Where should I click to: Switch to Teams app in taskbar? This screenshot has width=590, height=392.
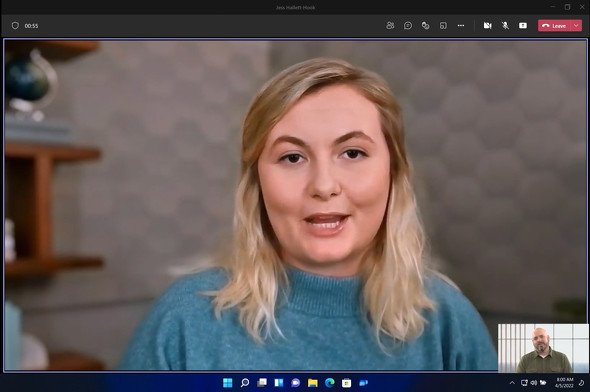363,383
